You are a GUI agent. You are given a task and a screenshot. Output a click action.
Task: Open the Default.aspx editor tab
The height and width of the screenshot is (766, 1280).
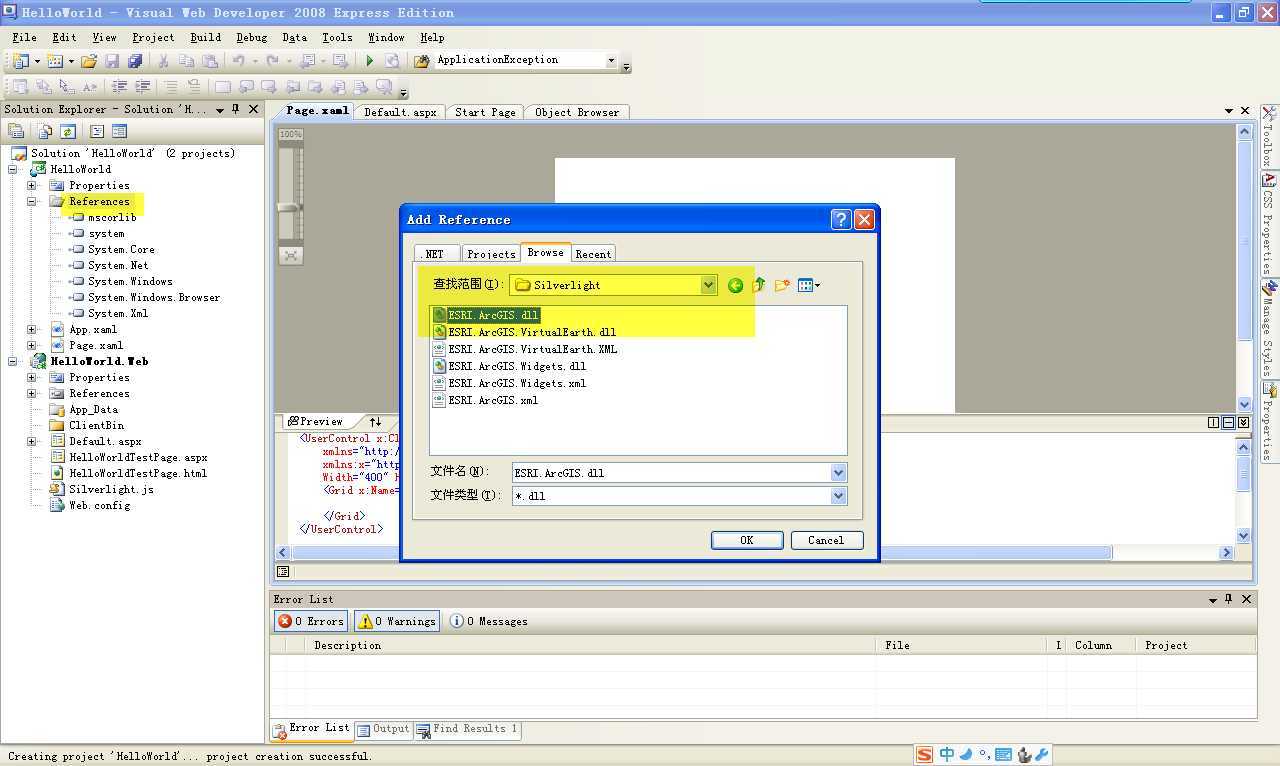(400, 112)
